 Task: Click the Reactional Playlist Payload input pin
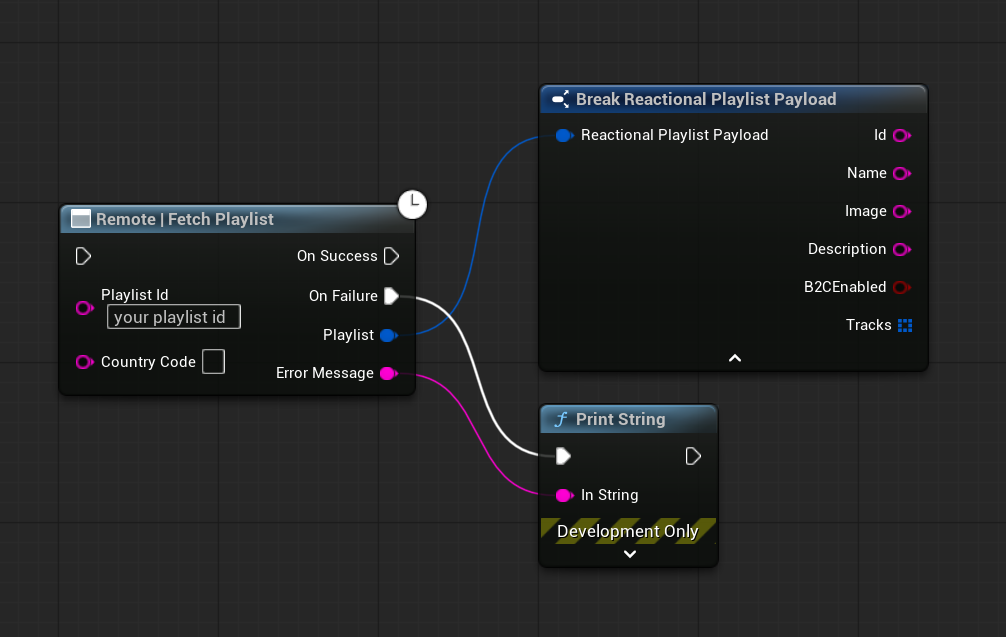click(563, 135)
